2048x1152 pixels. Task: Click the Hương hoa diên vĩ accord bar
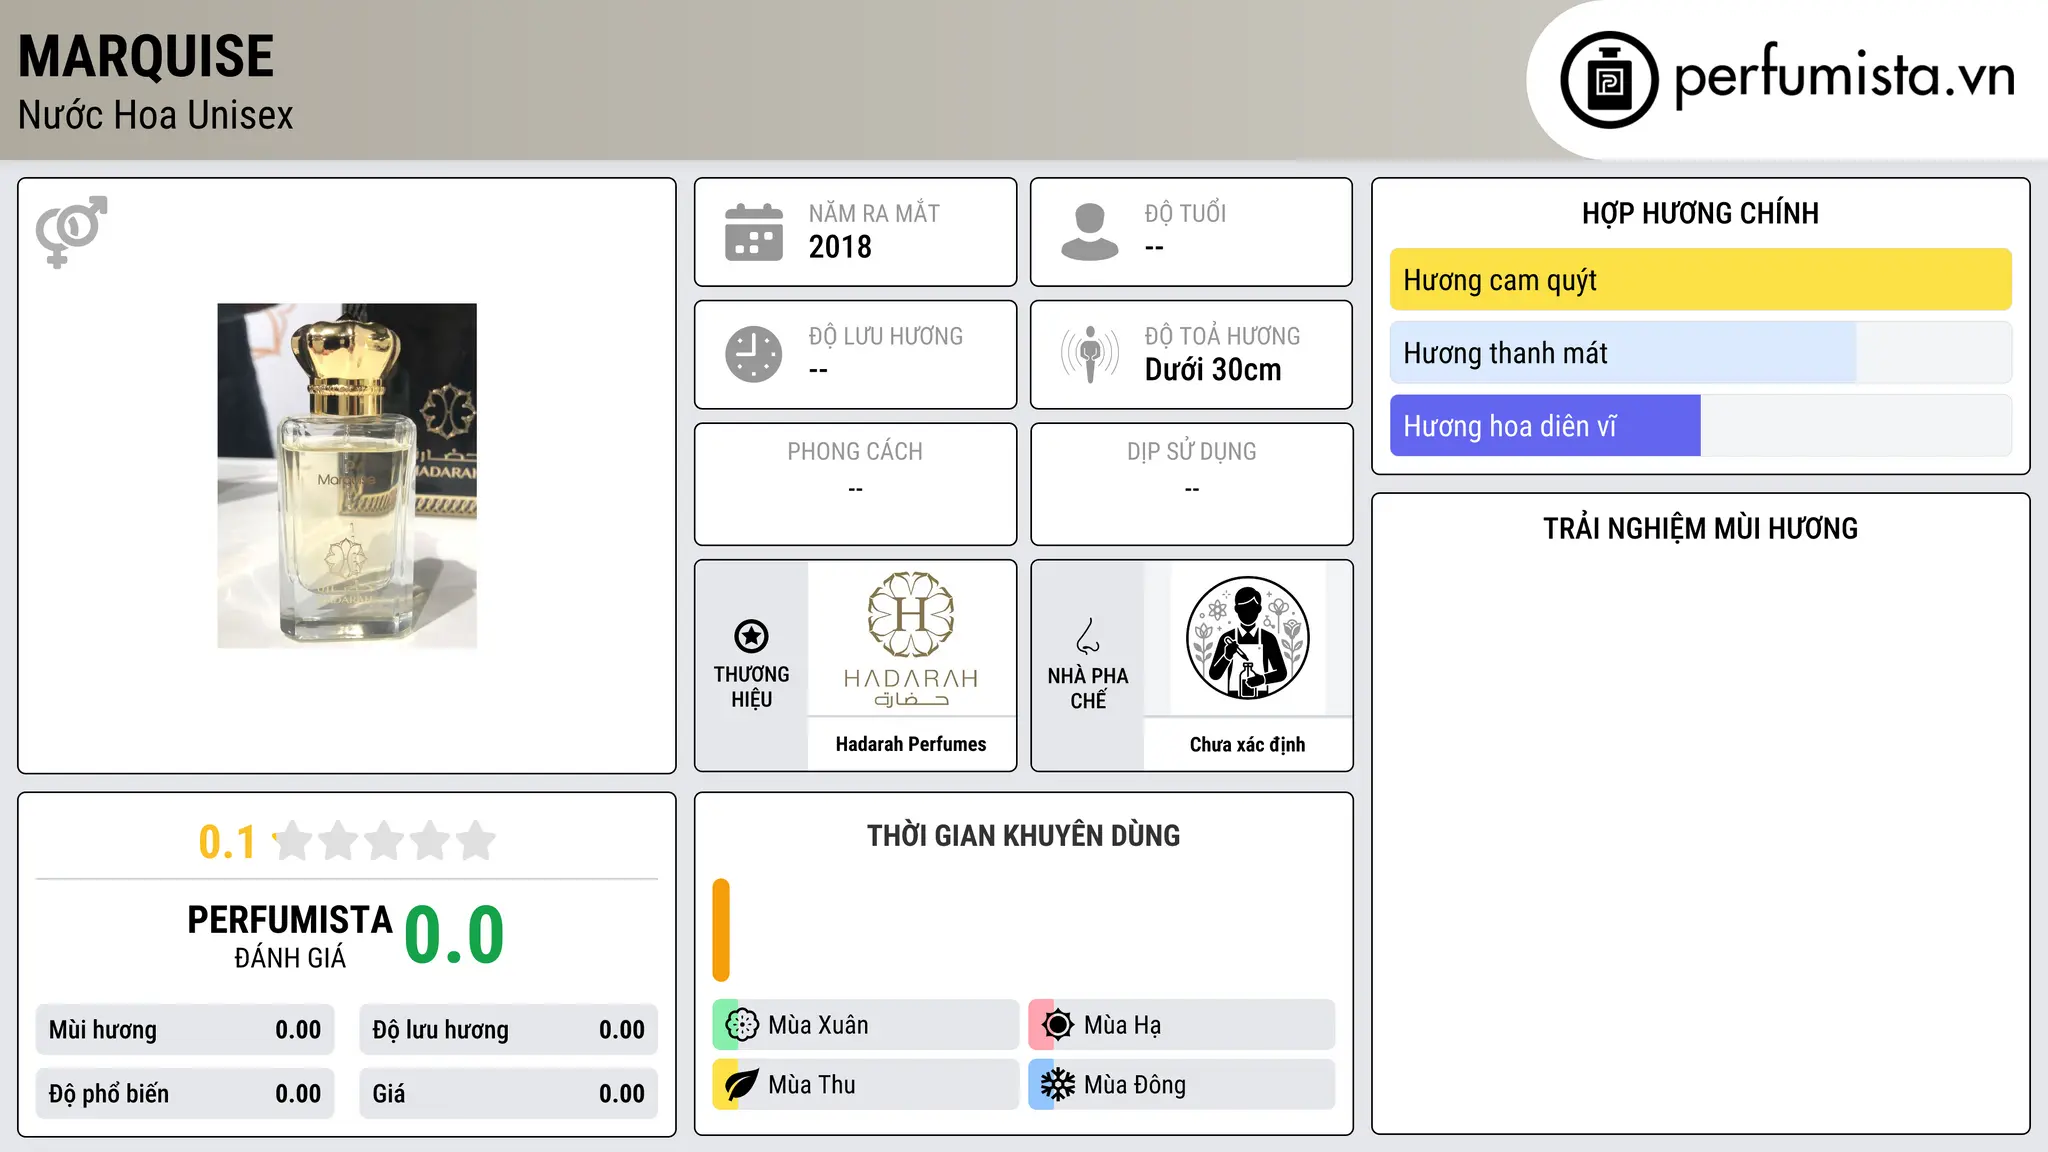click(1701, 426)
